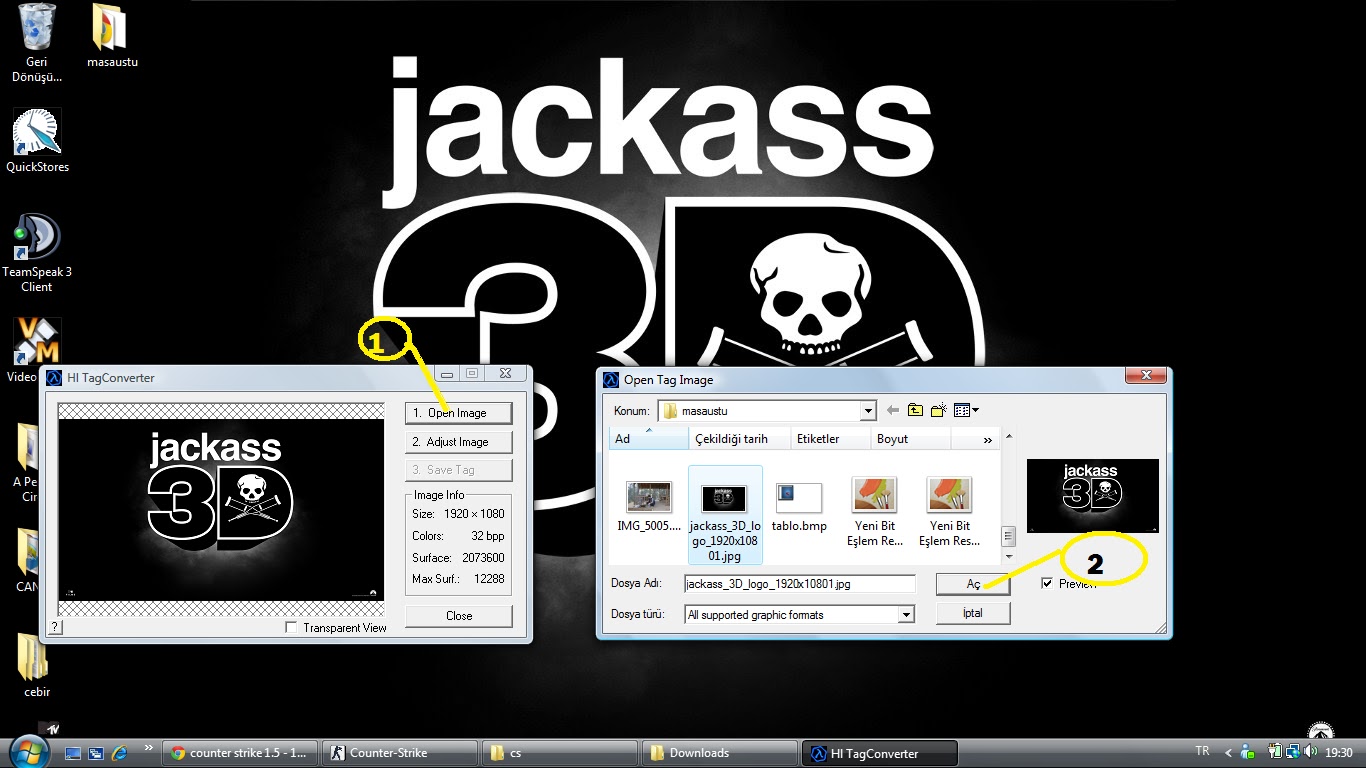Click the Switch Between Windows quick launch icon
1366x768 pixels.
coord(96,753)
